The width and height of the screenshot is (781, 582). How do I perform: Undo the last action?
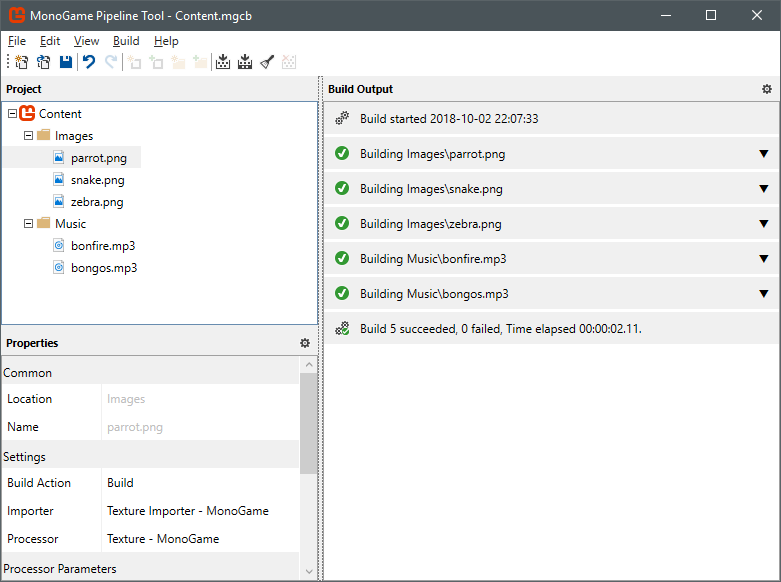89,62
